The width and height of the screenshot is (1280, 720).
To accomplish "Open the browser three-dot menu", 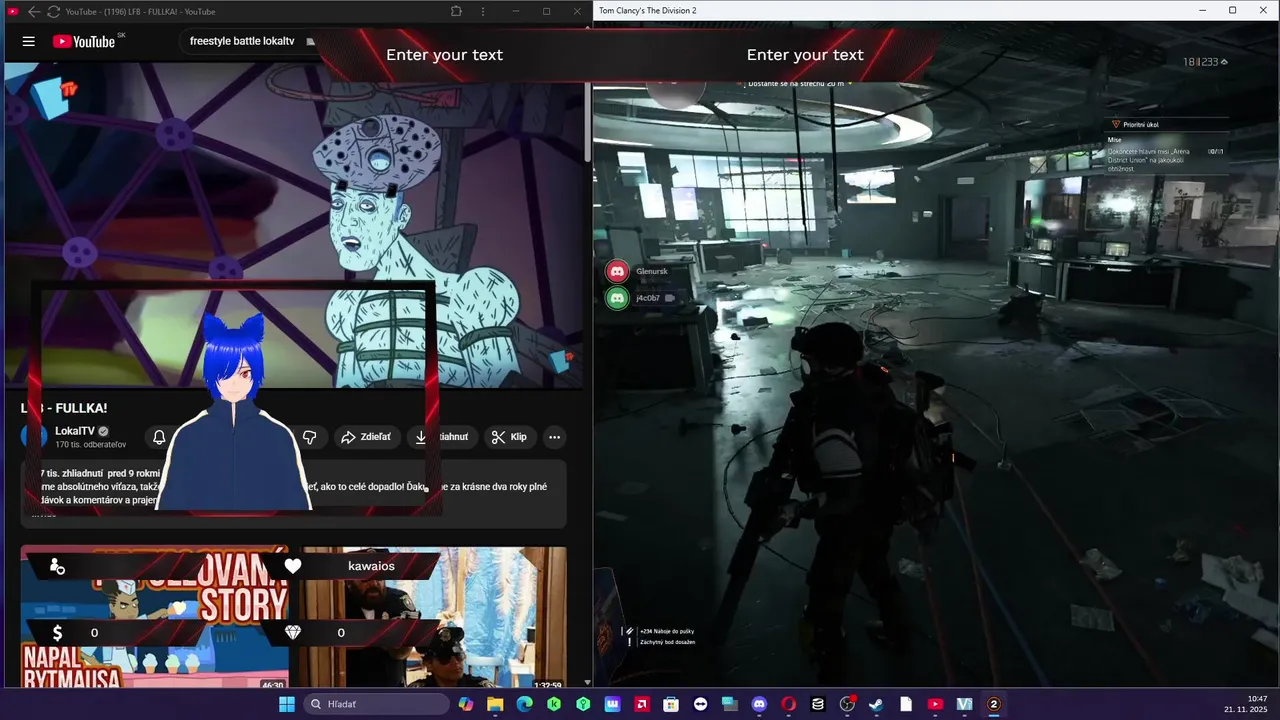I will tap(484, 11).
